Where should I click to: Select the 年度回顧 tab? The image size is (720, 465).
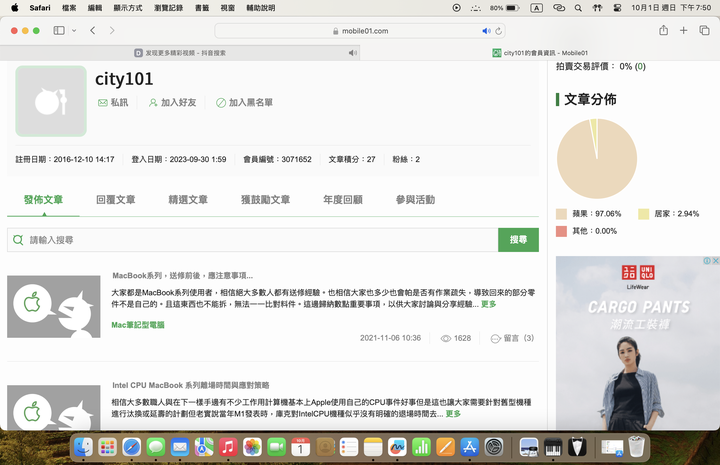click(x=343, y=200)
